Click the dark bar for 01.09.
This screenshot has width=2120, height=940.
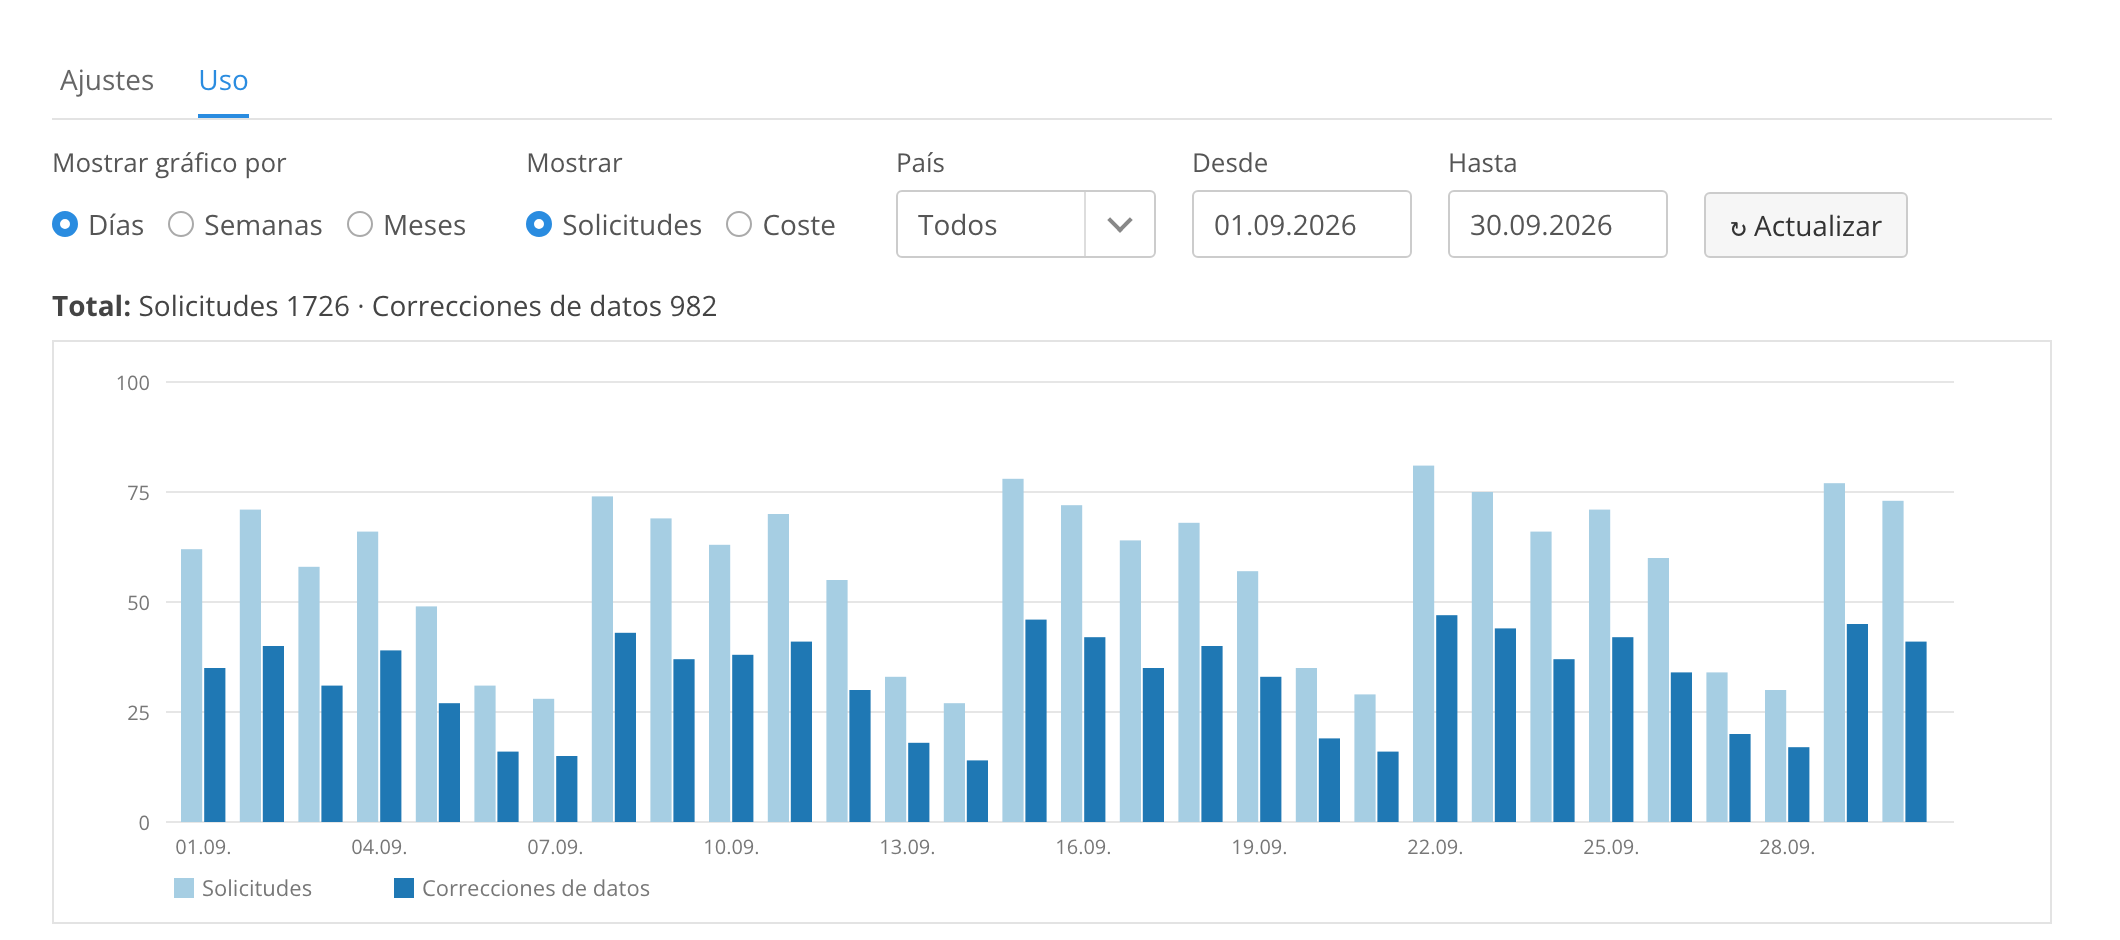[215, 745]
